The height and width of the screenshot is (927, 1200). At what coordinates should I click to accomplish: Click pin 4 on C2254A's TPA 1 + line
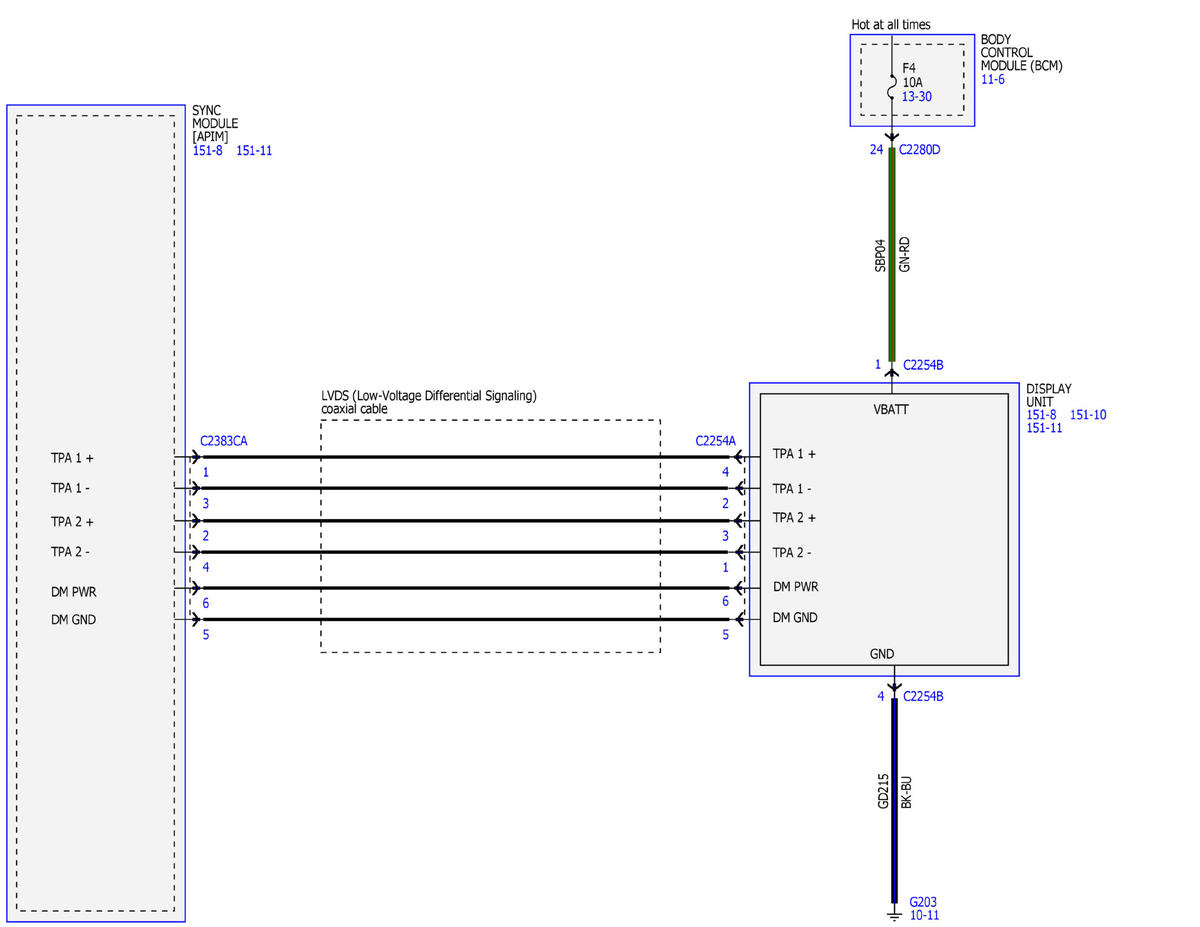pos(726,472)
